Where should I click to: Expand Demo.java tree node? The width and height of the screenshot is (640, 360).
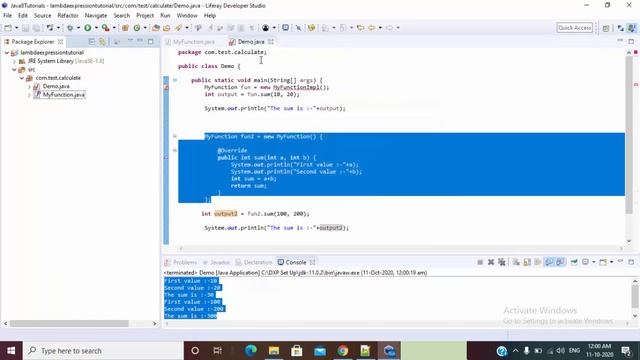tap(29, 87)
